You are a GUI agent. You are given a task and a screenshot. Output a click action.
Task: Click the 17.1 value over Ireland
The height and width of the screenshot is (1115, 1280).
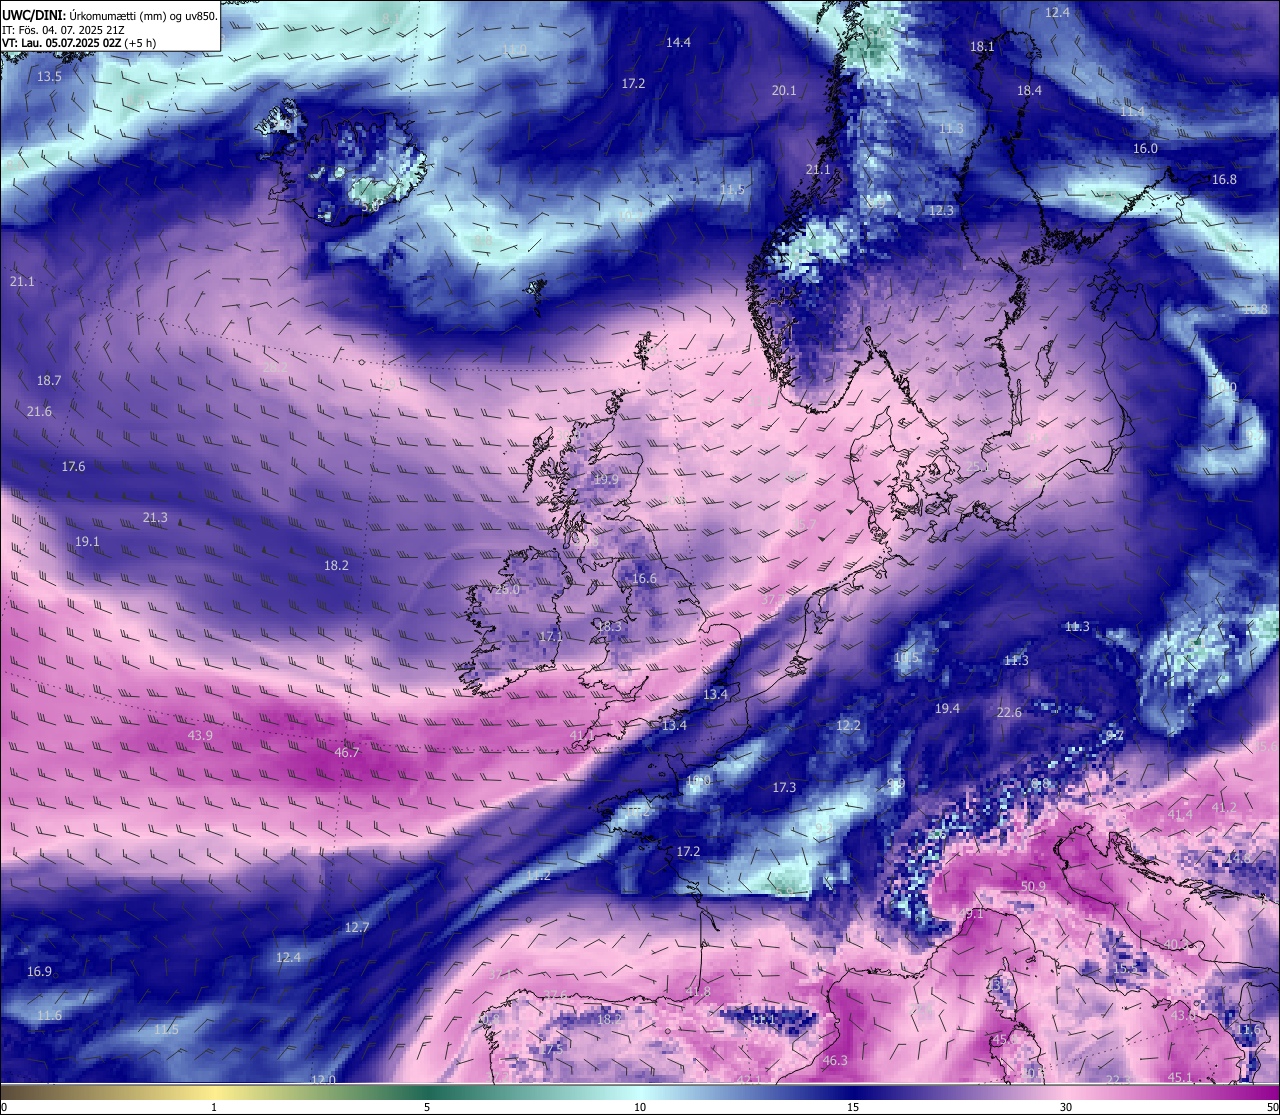(552, 637)
